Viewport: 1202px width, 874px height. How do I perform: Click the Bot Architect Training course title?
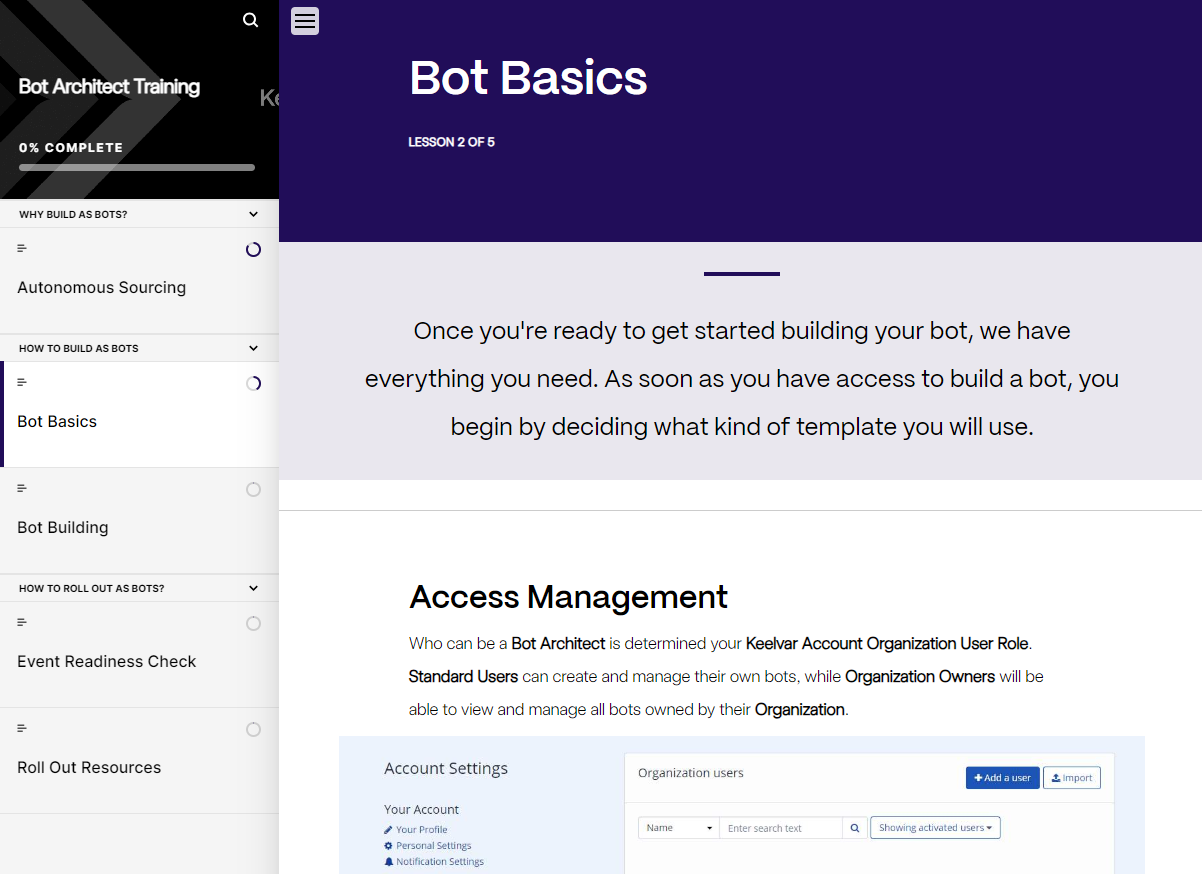pyautogui.click(x=109, y=87)
